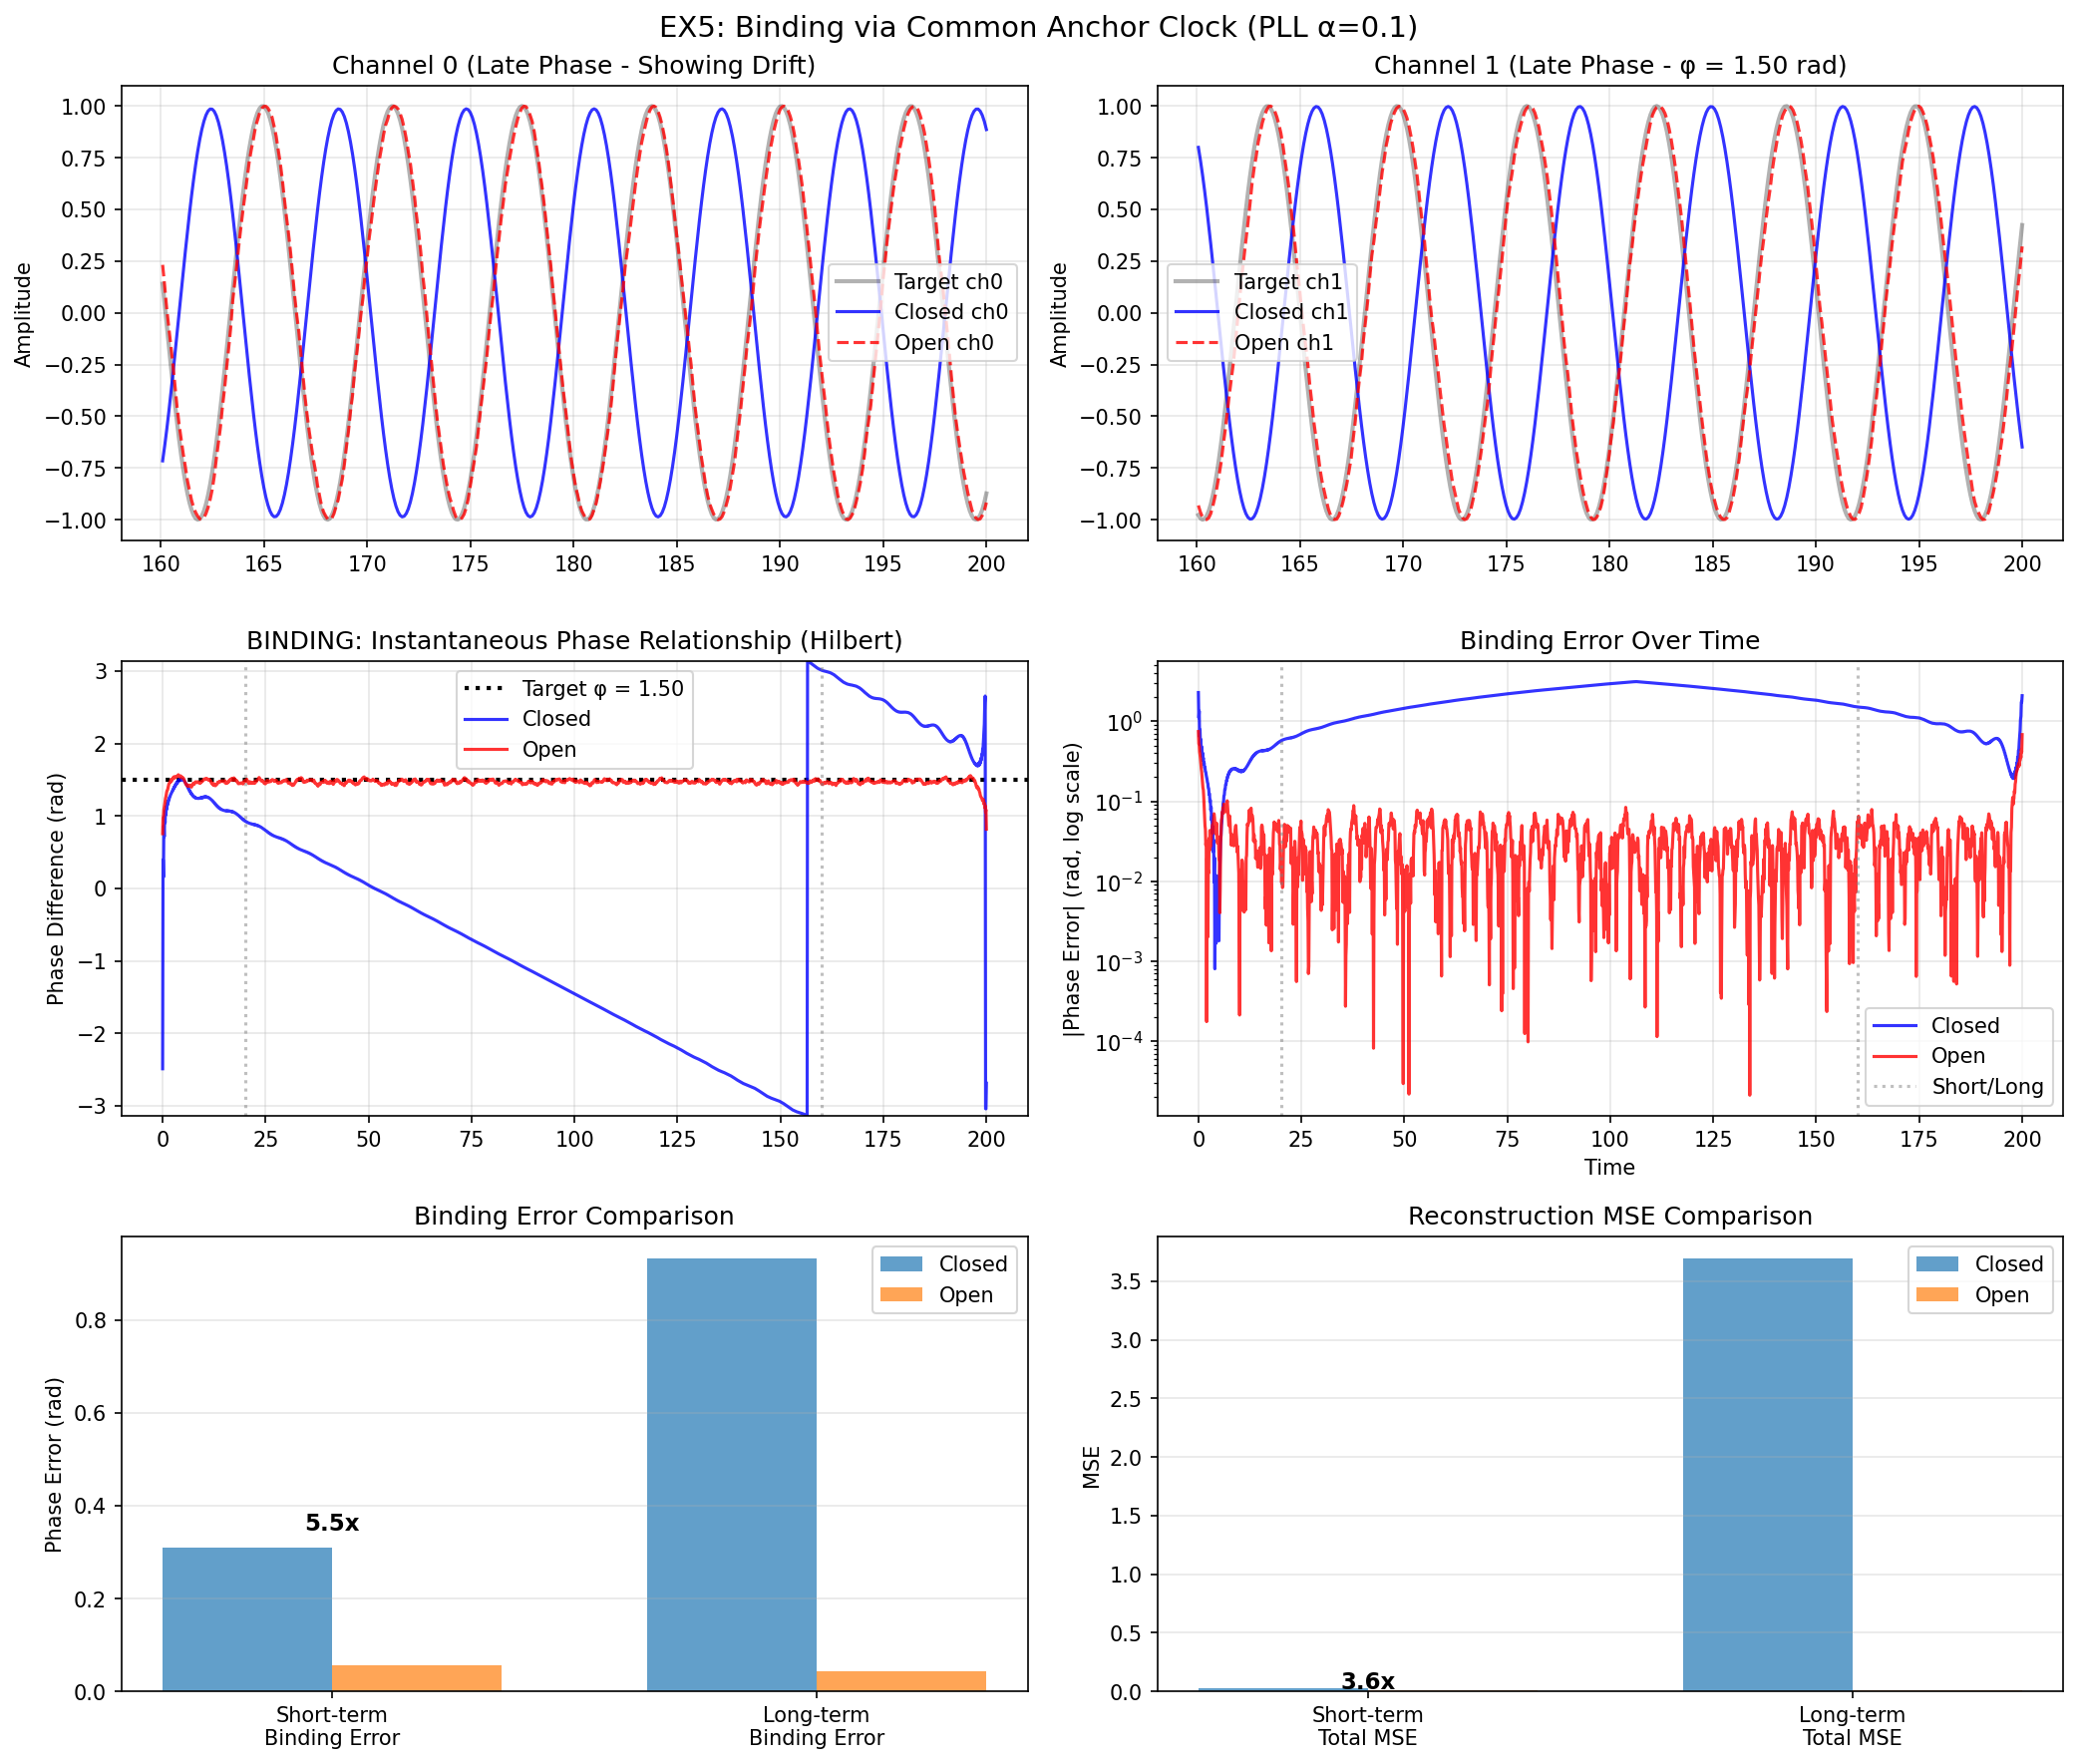Click the 'Binding Error Over Time' title
This screenshot has height=1764, width=2078.
[x=1609, y=641]
